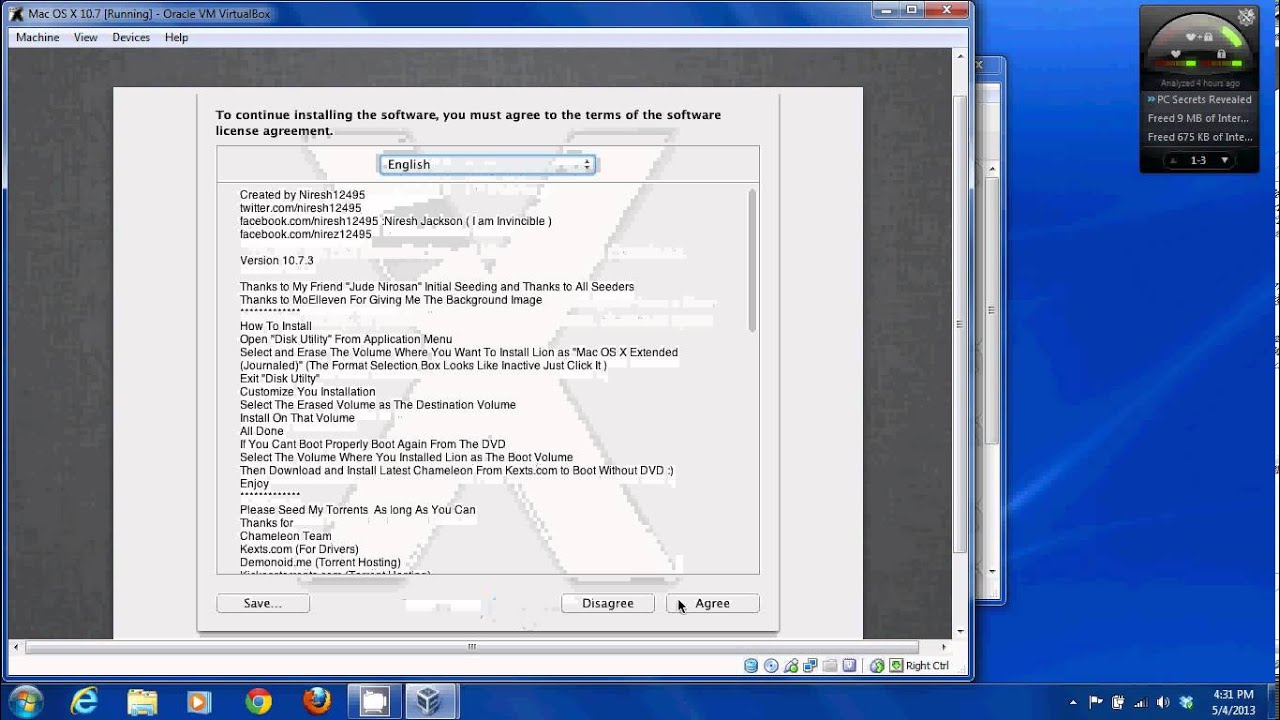The width and height of the screenshot is (1280, 720).
Task: Open the network signal tray icon
Action: pos(1140,702)
